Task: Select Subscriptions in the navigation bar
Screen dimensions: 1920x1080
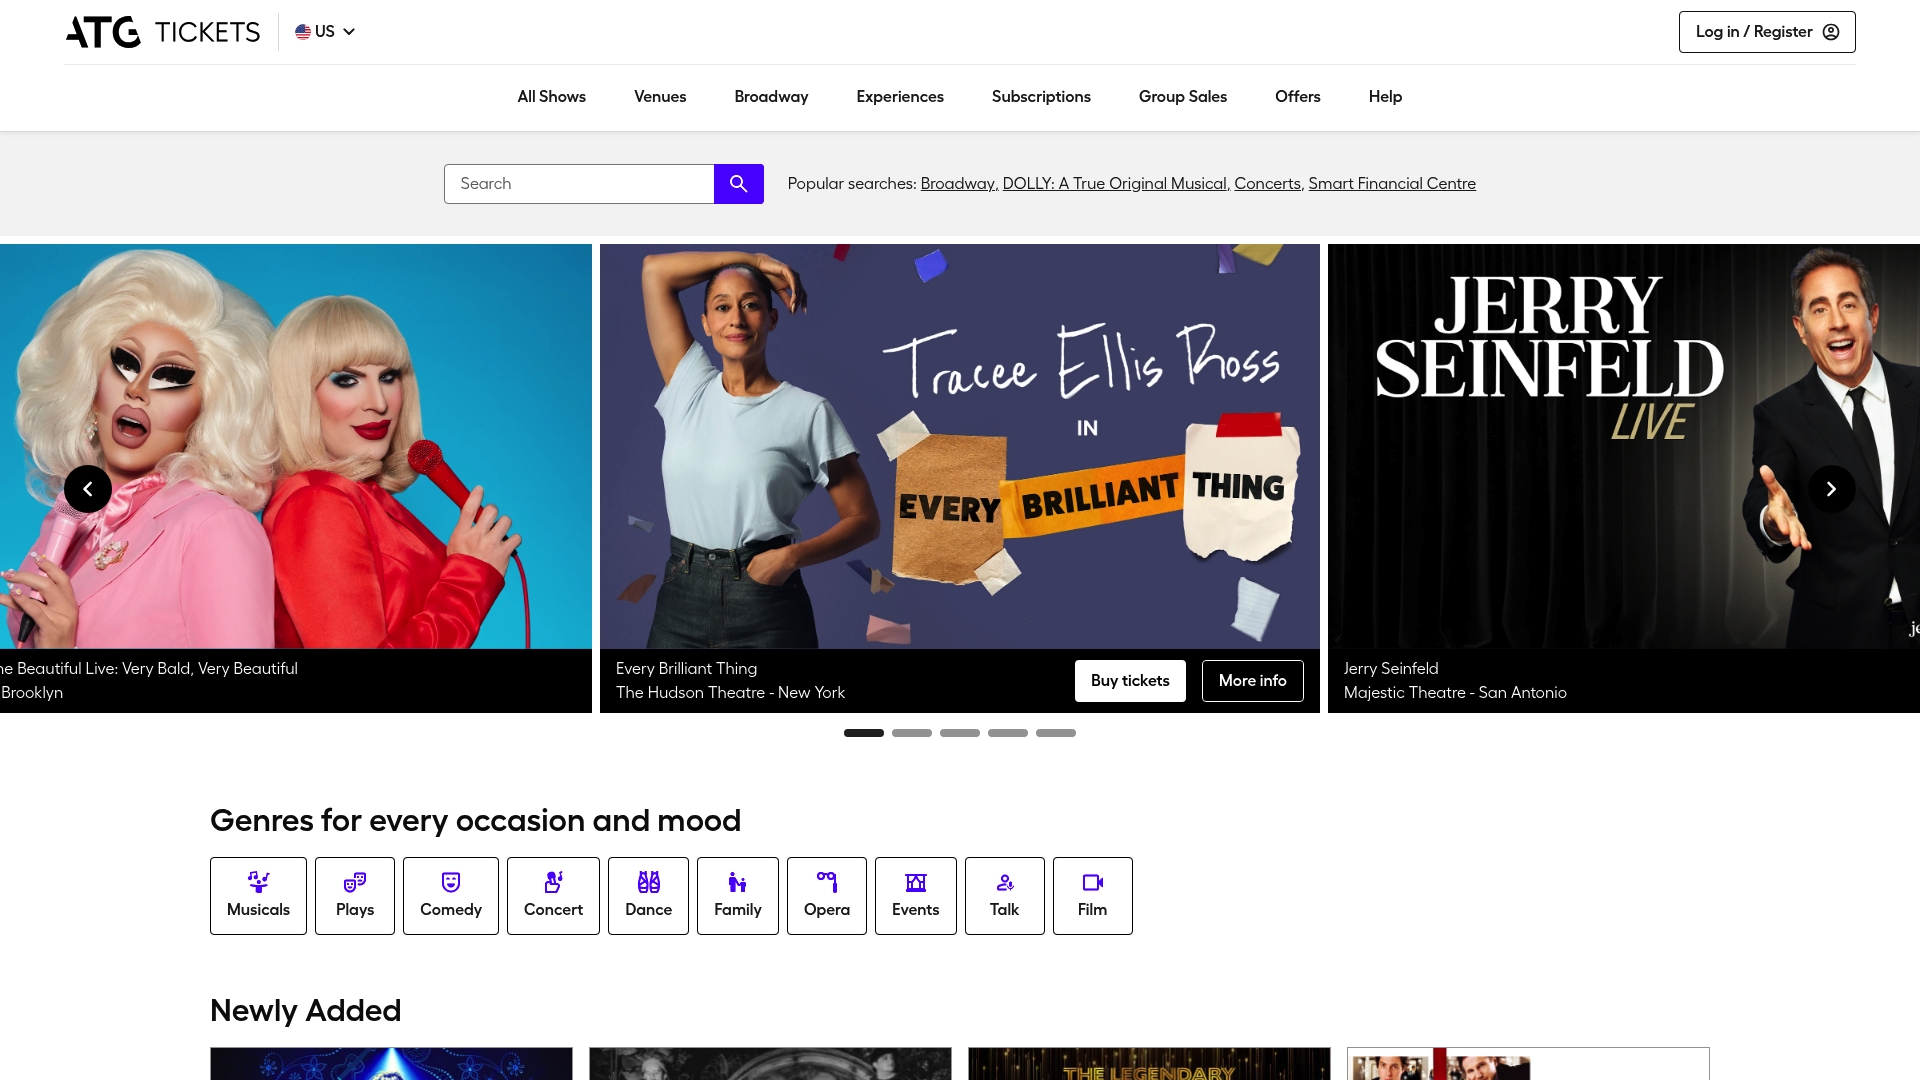Action: click(x=1041, y=97)
